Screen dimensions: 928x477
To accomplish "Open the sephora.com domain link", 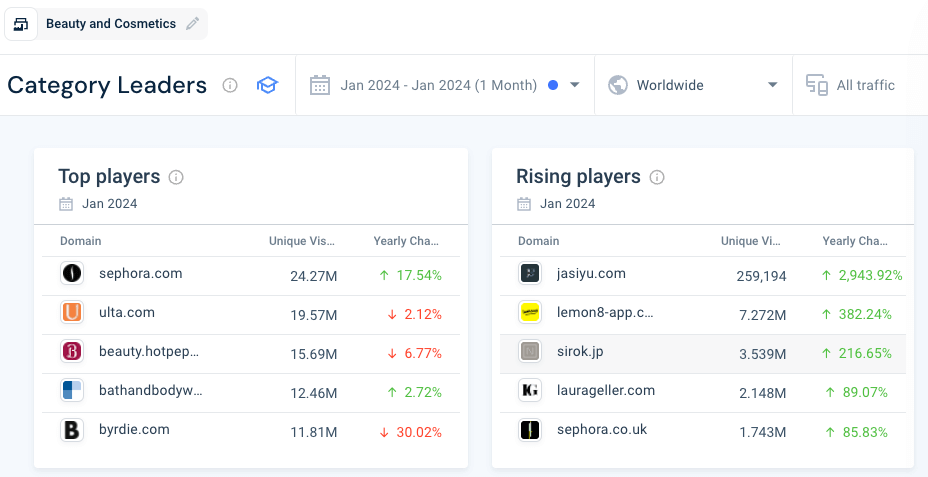I will tap(141, 273).
